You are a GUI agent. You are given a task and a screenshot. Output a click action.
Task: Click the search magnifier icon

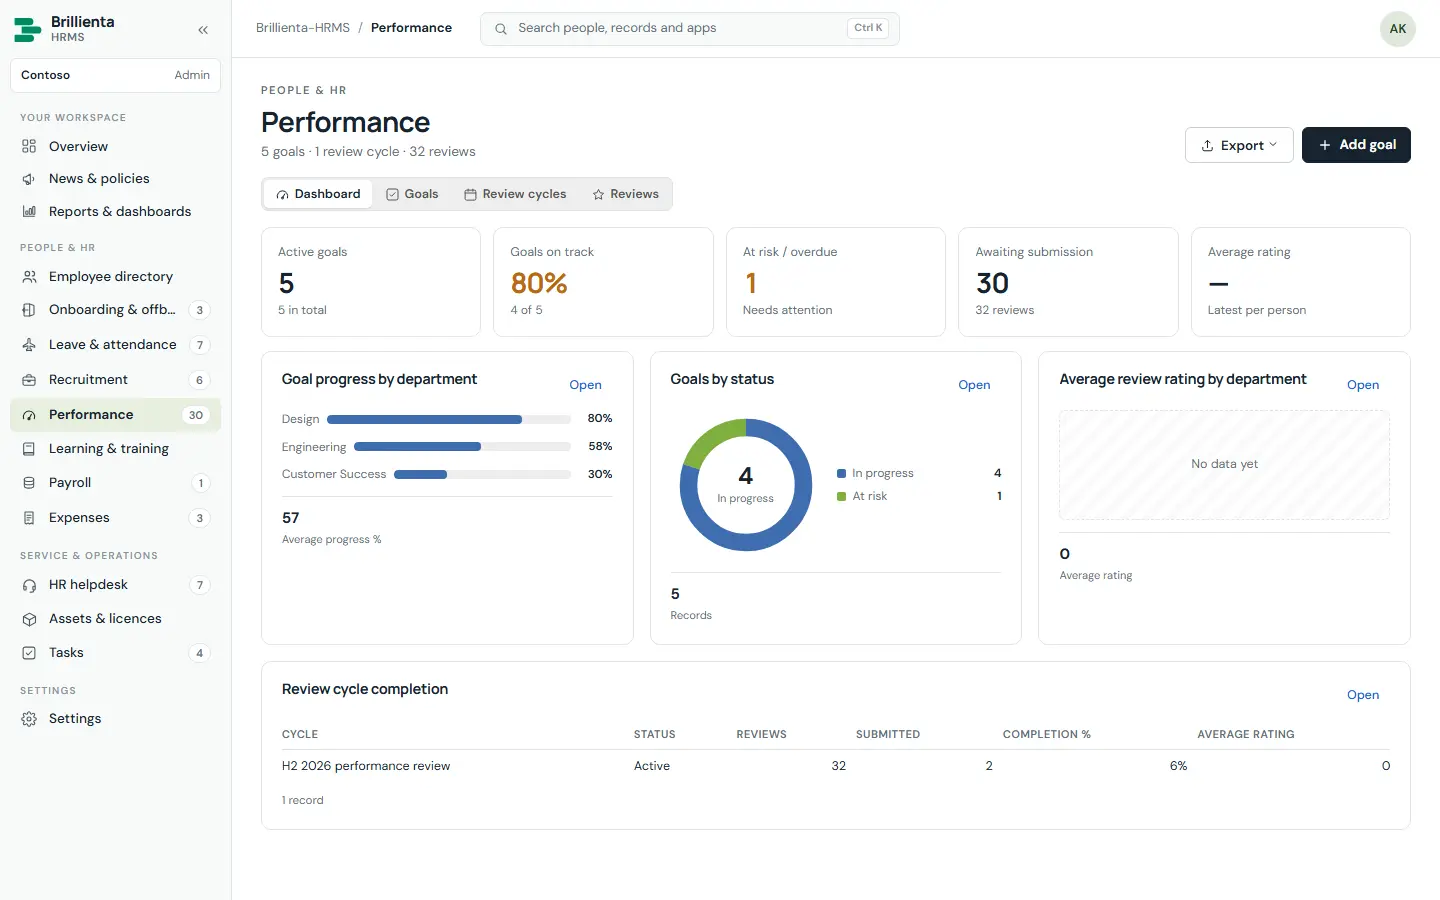[x=501, y=29]
